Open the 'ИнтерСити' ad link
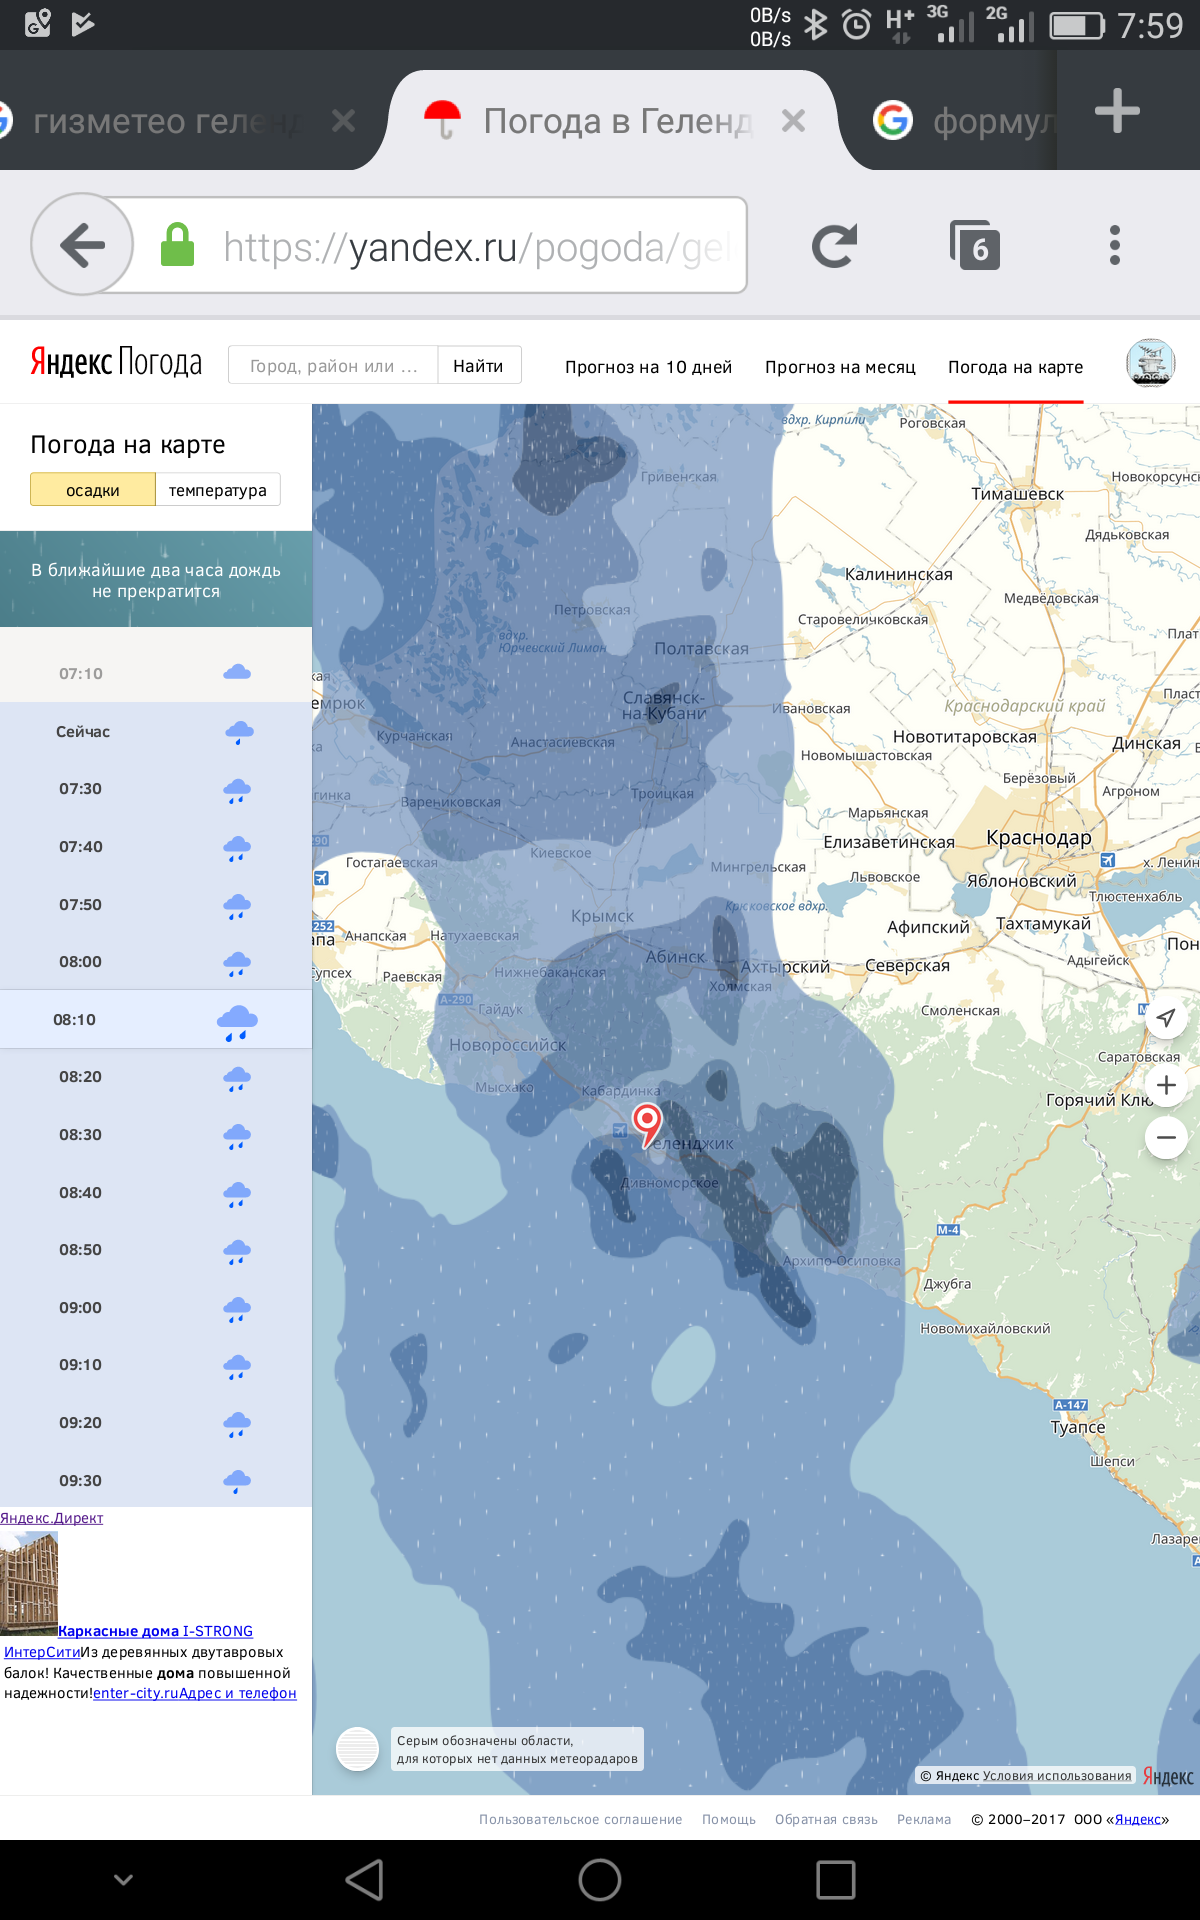The width and height of the screenshot is (1200, 1920). 42,1652
